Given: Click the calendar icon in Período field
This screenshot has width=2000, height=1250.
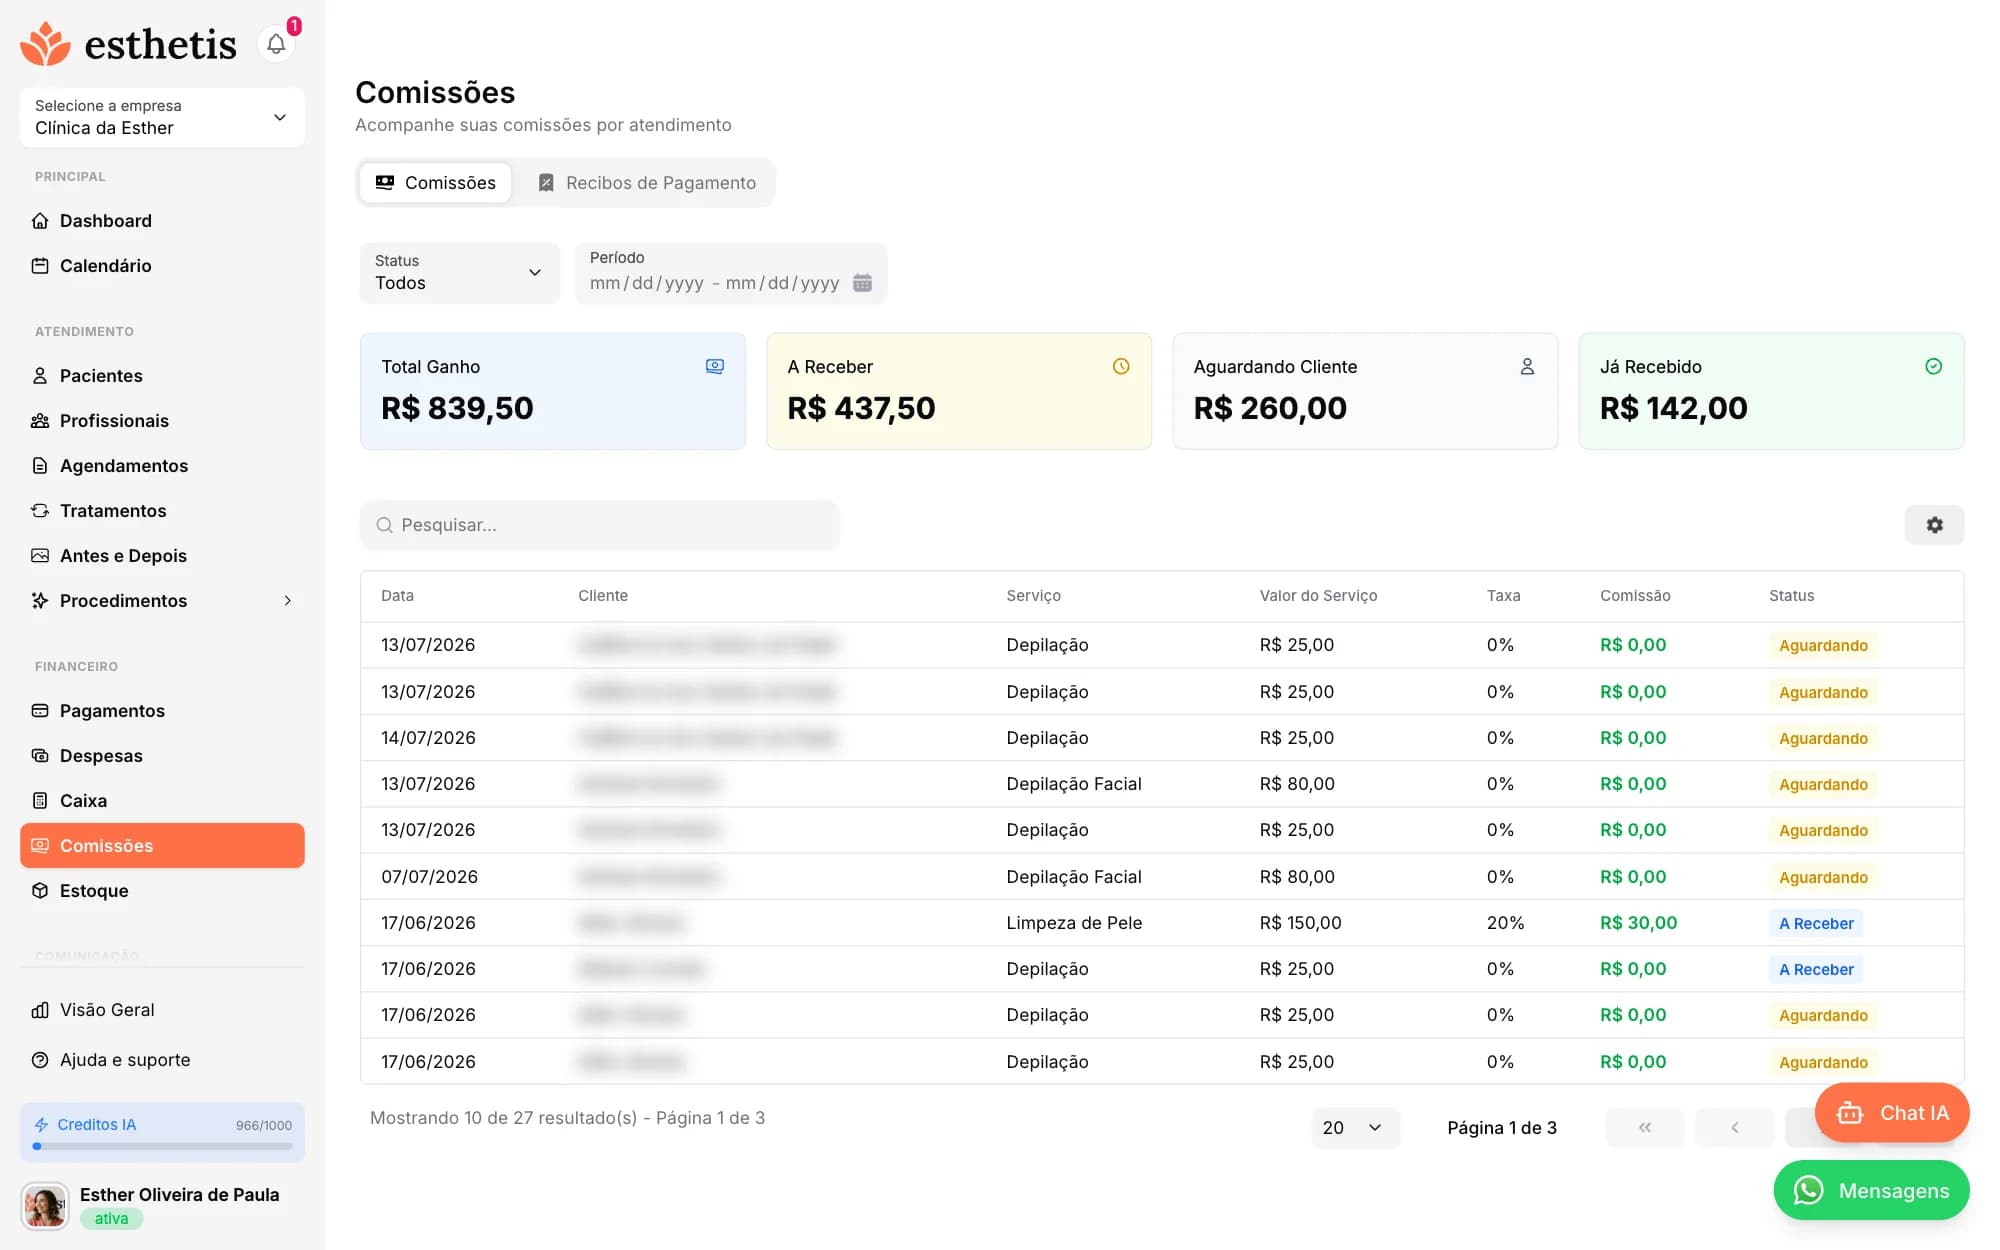Looking at the screenshot, I should 862,283.
